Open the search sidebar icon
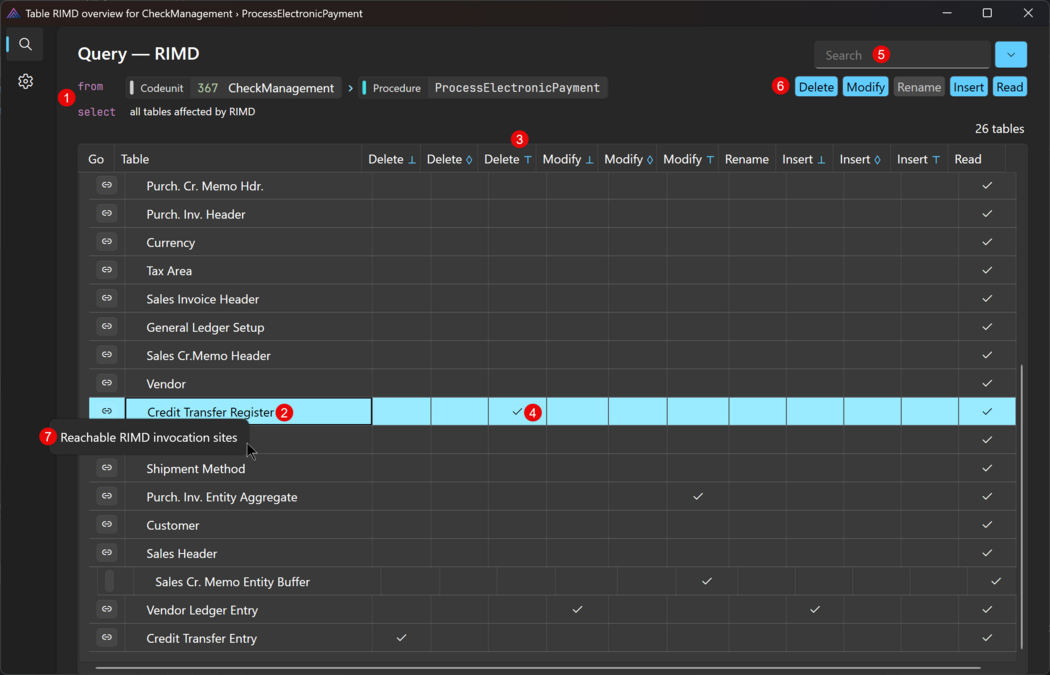The width and height of the screenshot is (1050, 675). (26, 45)
